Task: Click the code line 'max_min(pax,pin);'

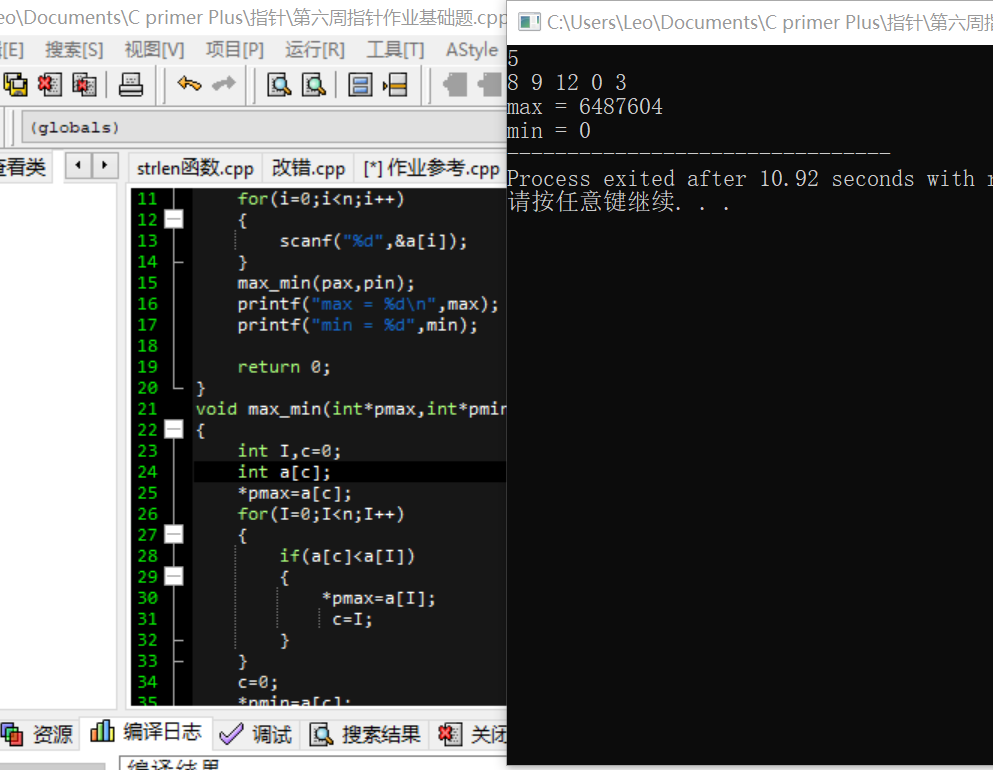Action: point(326,283)
